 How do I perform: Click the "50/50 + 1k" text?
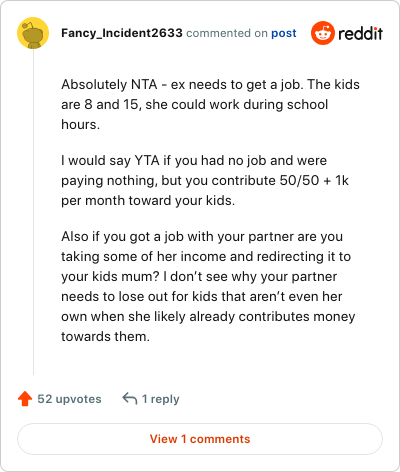[314, 180]
